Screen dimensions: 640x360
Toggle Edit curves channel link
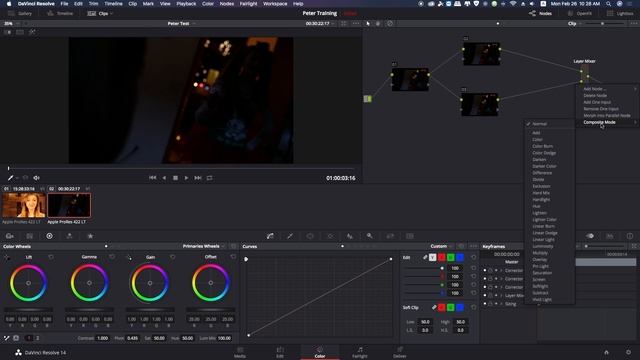click(x=425, y=257)
